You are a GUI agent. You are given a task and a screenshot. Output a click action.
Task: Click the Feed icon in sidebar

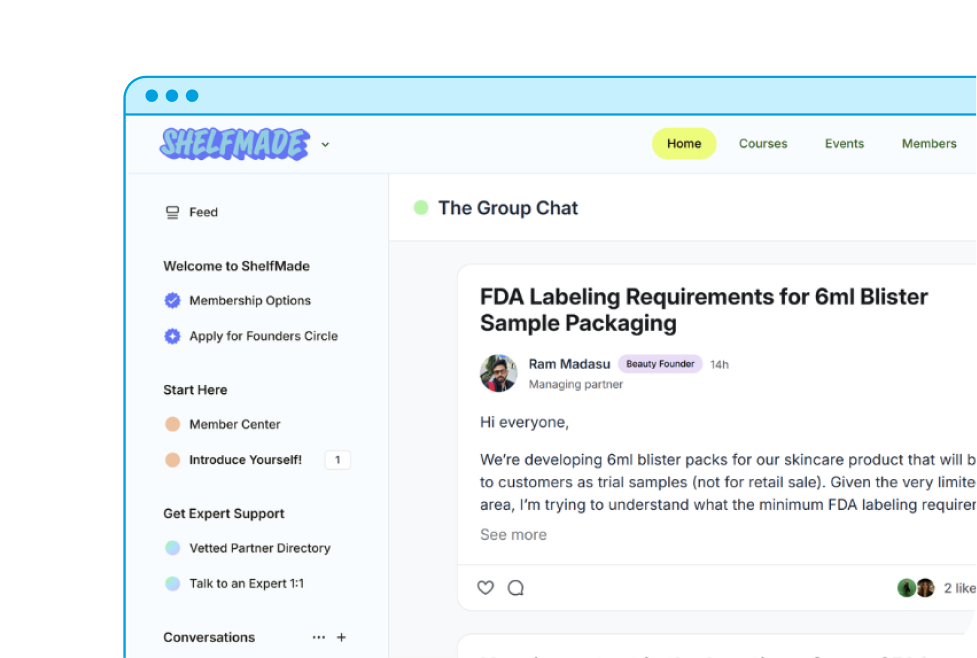pos(172,212)
